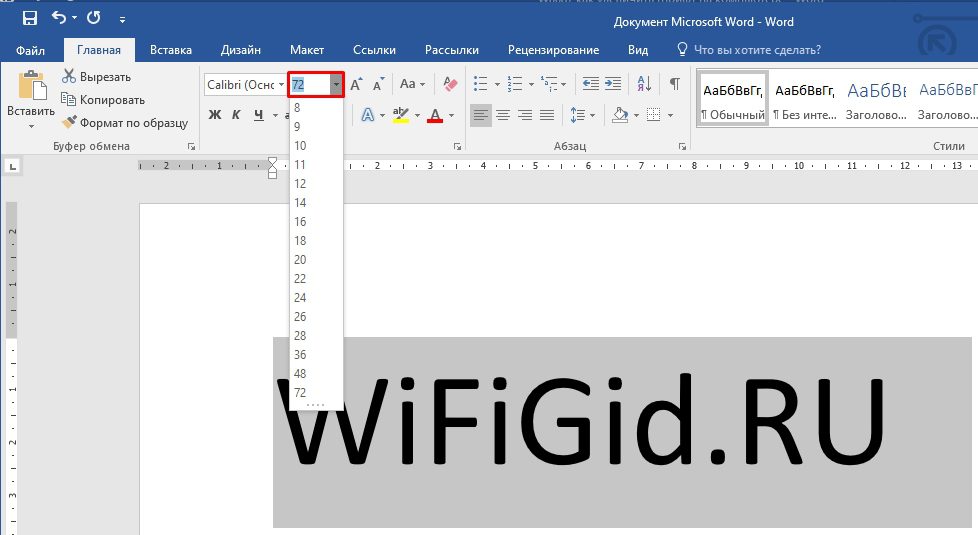Screen dimensions: 978x535
Task: Click the ruler tab selector button
Action: point(12,166)
